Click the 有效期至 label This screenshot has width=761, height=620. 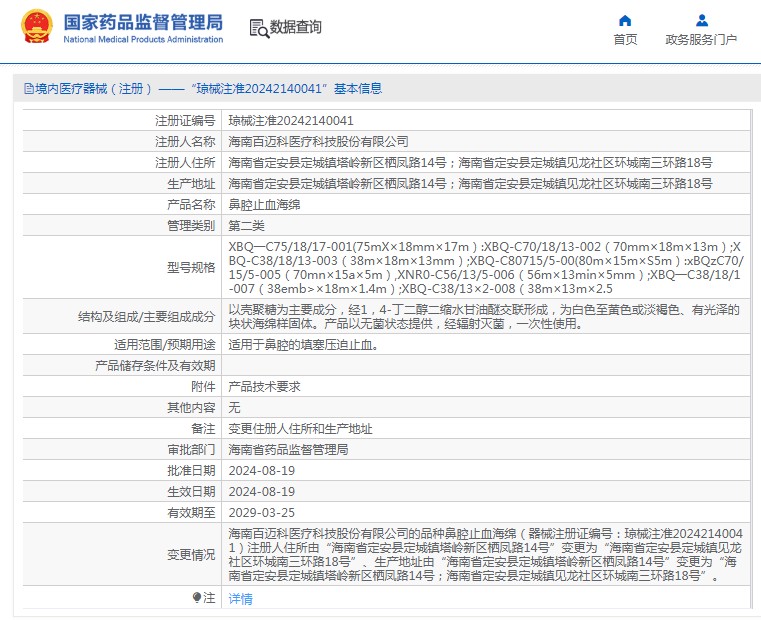191,512
